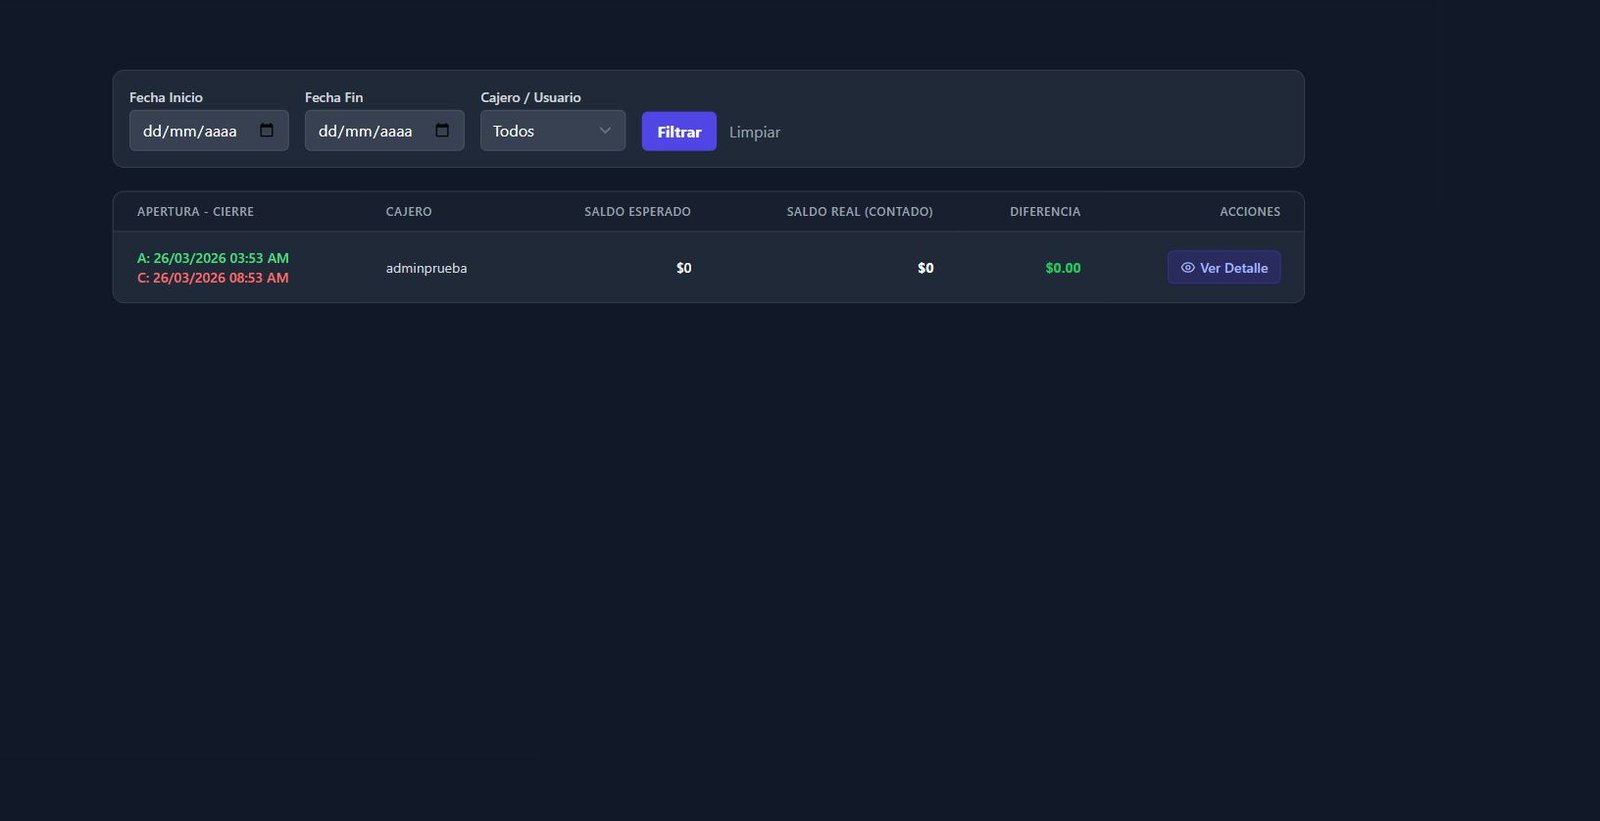
Task: Click the SALDO ESPERADO column header
Action: (x=638, y=212)
